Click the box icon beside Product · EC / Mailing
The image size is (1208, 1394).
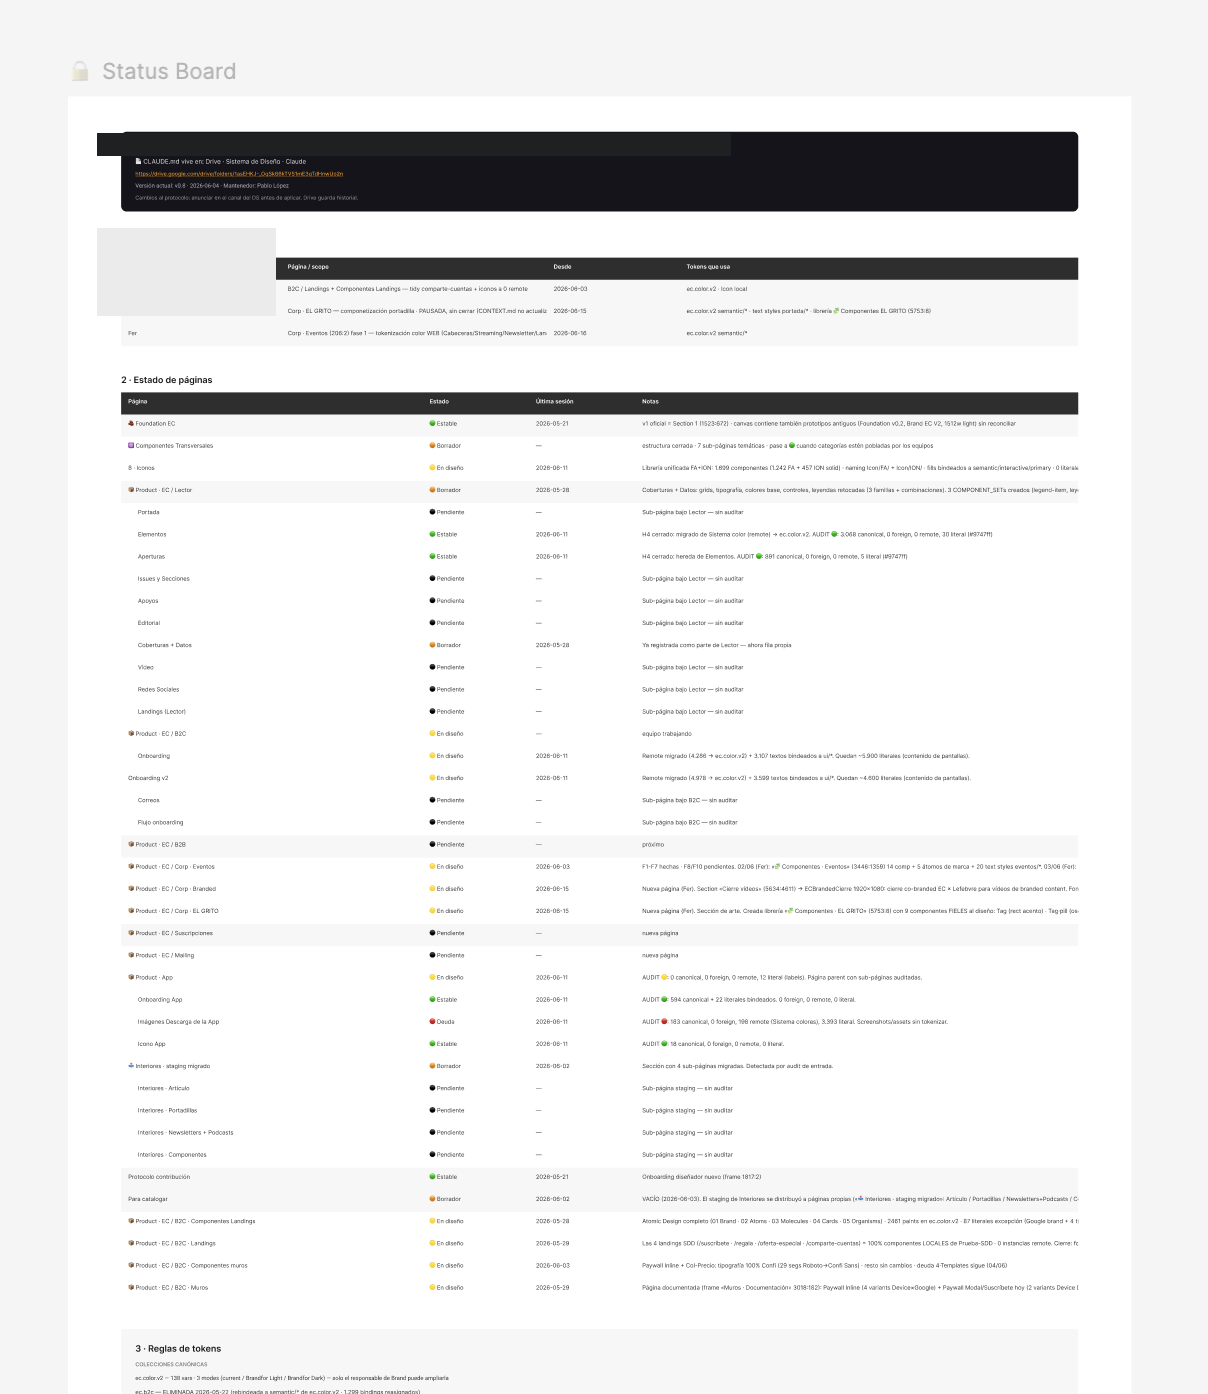131,955
